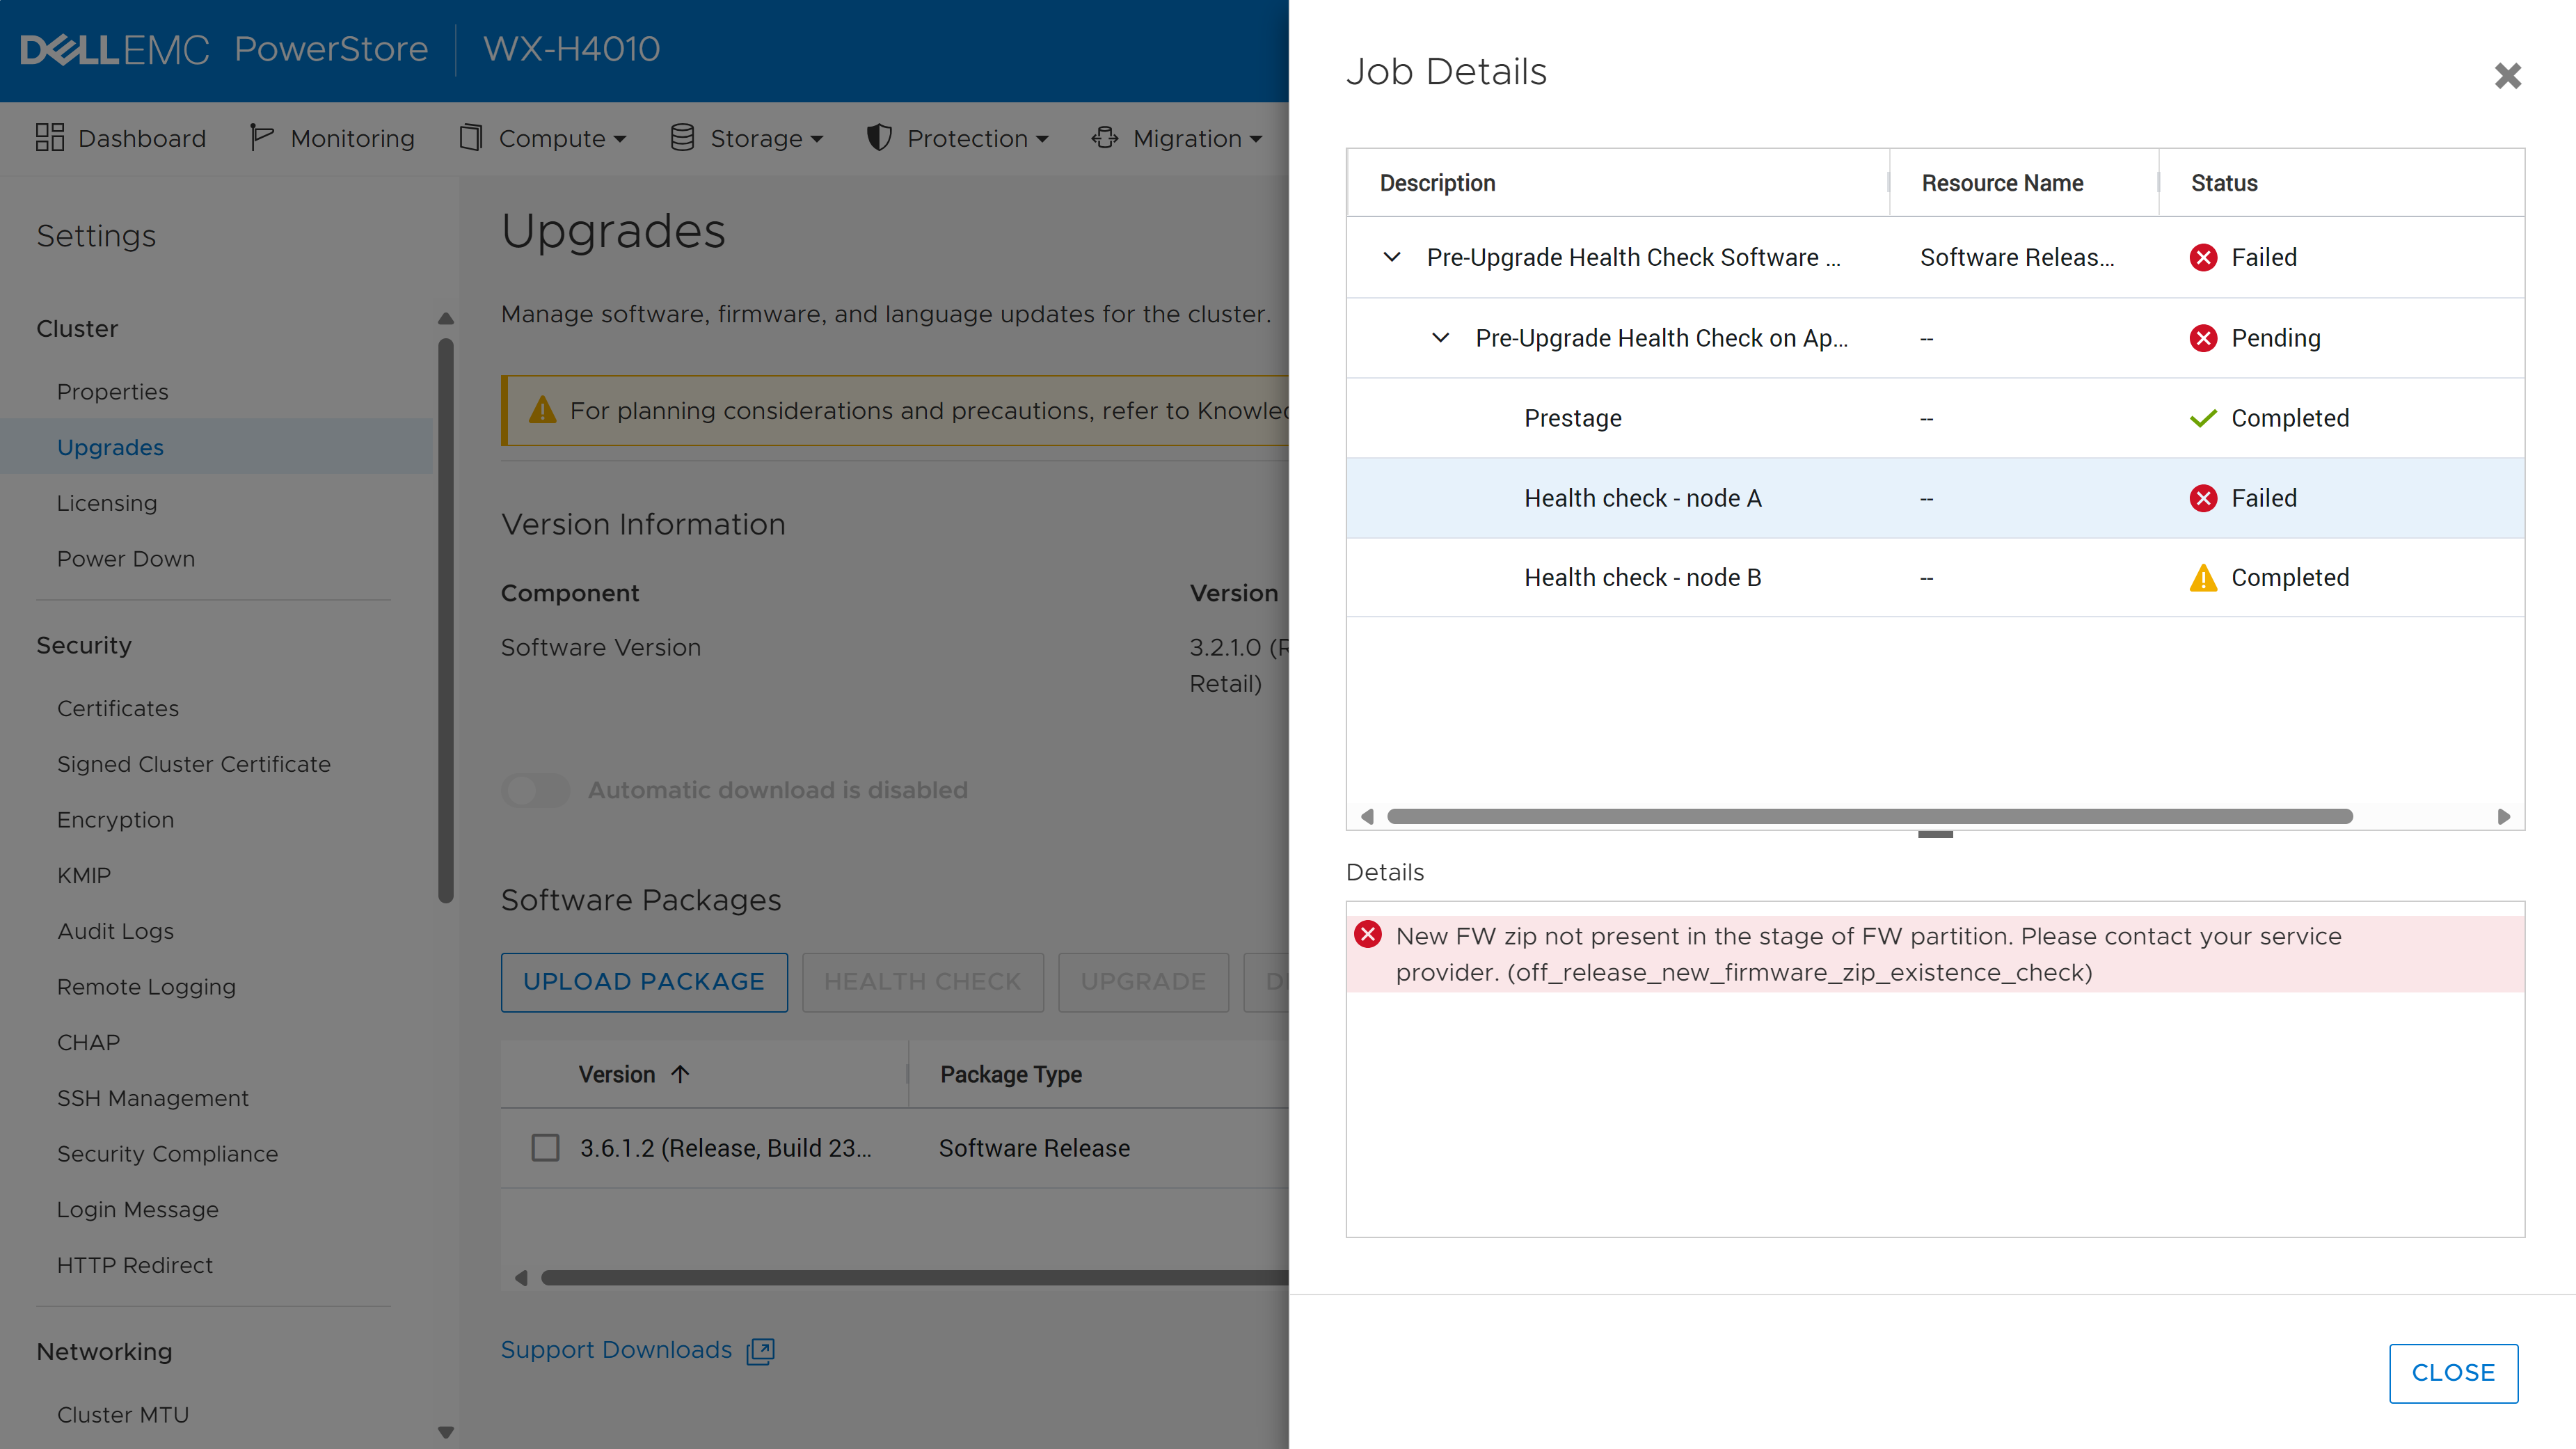Click the failed status icon beside Health check node A
The width and height of the screenshot is (2576, 1449).
tap(2204, 497)
